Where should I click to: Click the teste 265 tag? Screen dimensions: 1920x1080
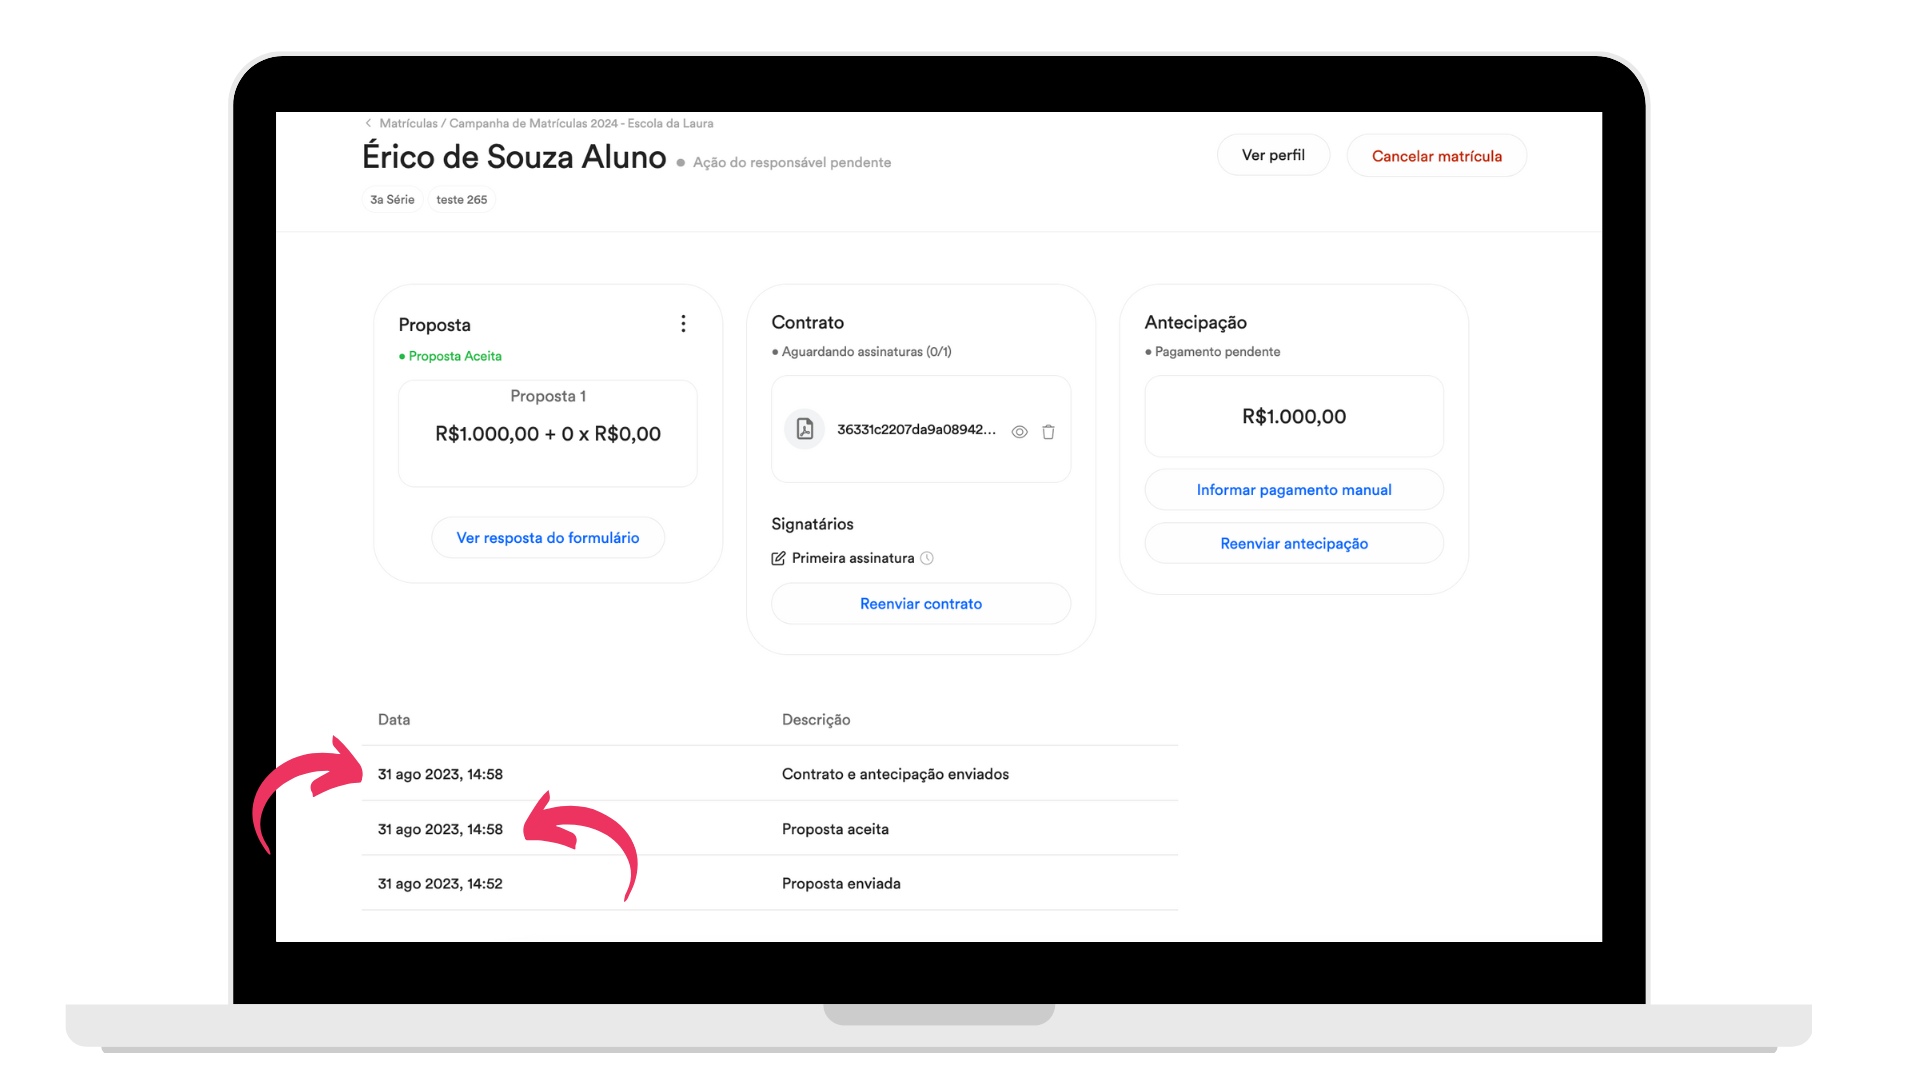click(x=462, y=200)
